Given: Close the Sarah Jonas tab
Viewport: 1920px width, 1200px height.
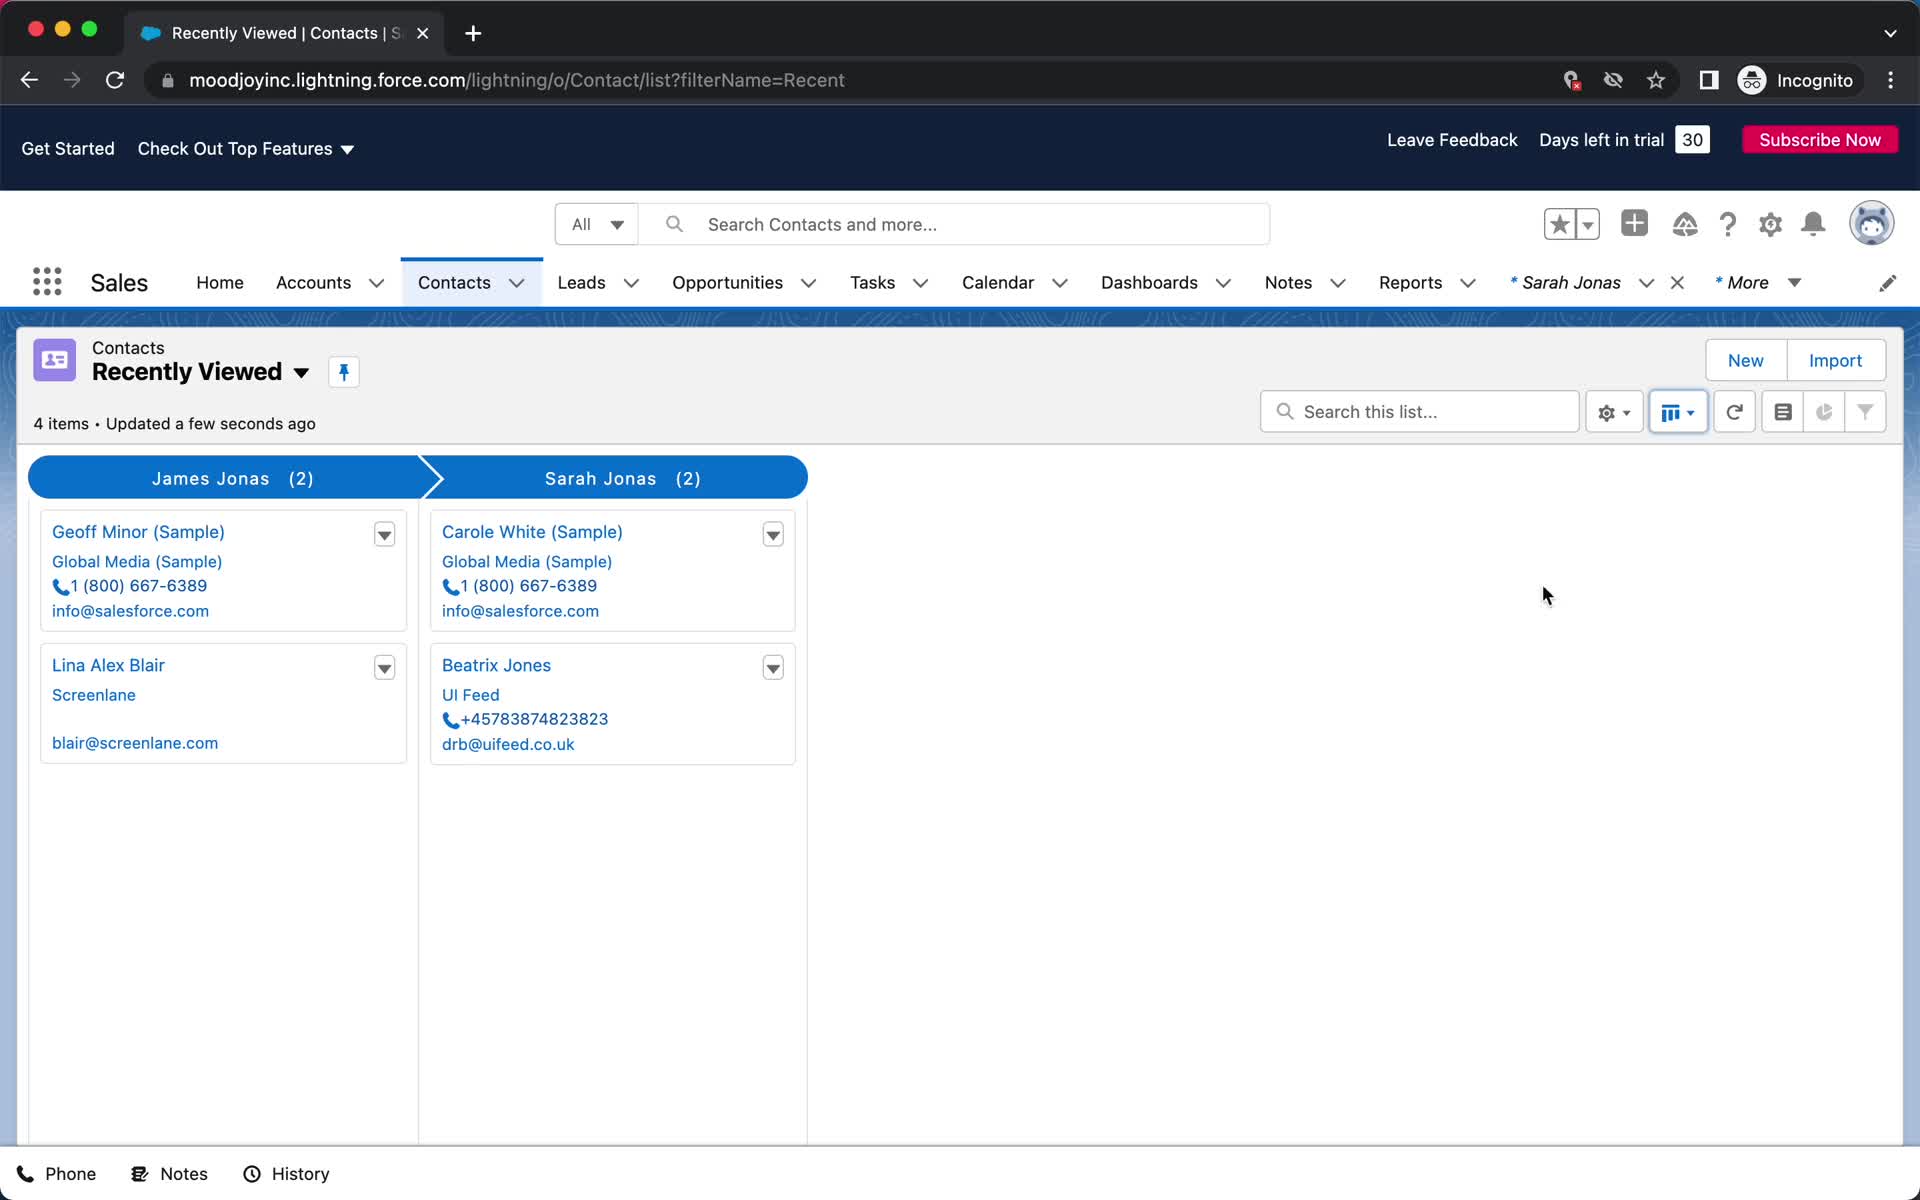Looking at the screenshot, I should (x=1677, y=283).
